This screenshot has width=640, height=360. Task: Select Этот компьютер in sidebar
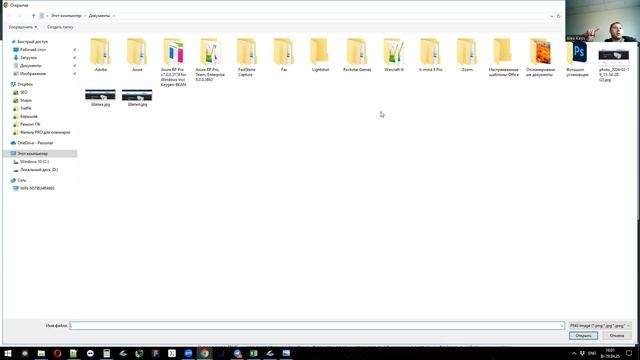click(32, 153)
